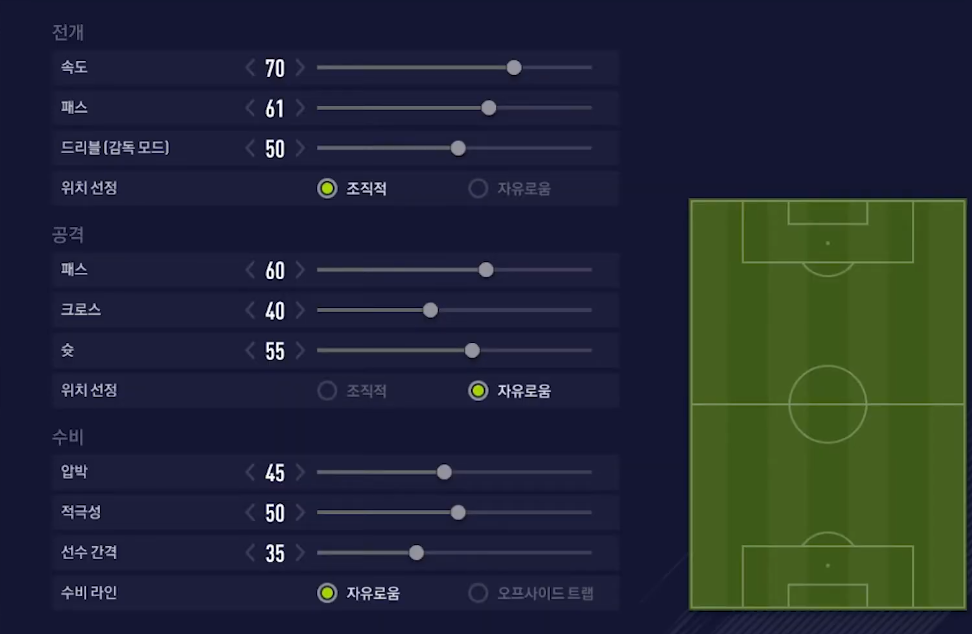This screenshot has height=634, width=972.
Task: Decrease 드리블 (감독 모드) value with left arrow
Action: tap(250, 148)
